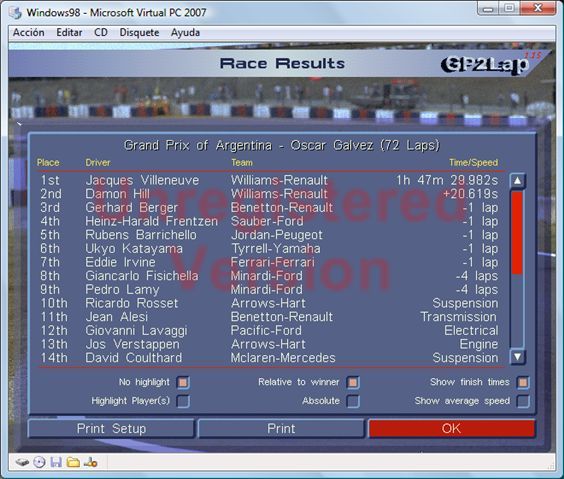The height and width of the screenshot is (479, 564).
Task: Minimize the Virtual PC window
Action: [x=488, y=9]
